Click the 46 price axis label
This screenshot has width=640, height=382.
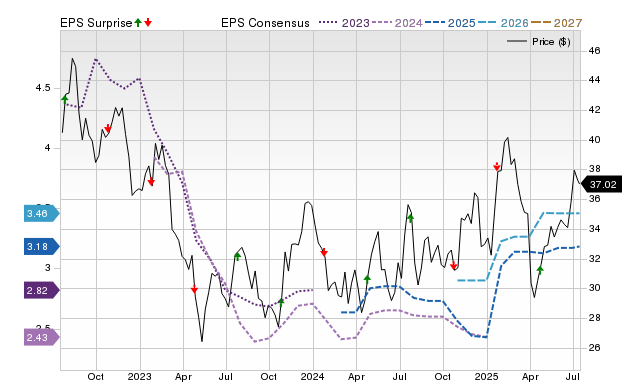594,51
